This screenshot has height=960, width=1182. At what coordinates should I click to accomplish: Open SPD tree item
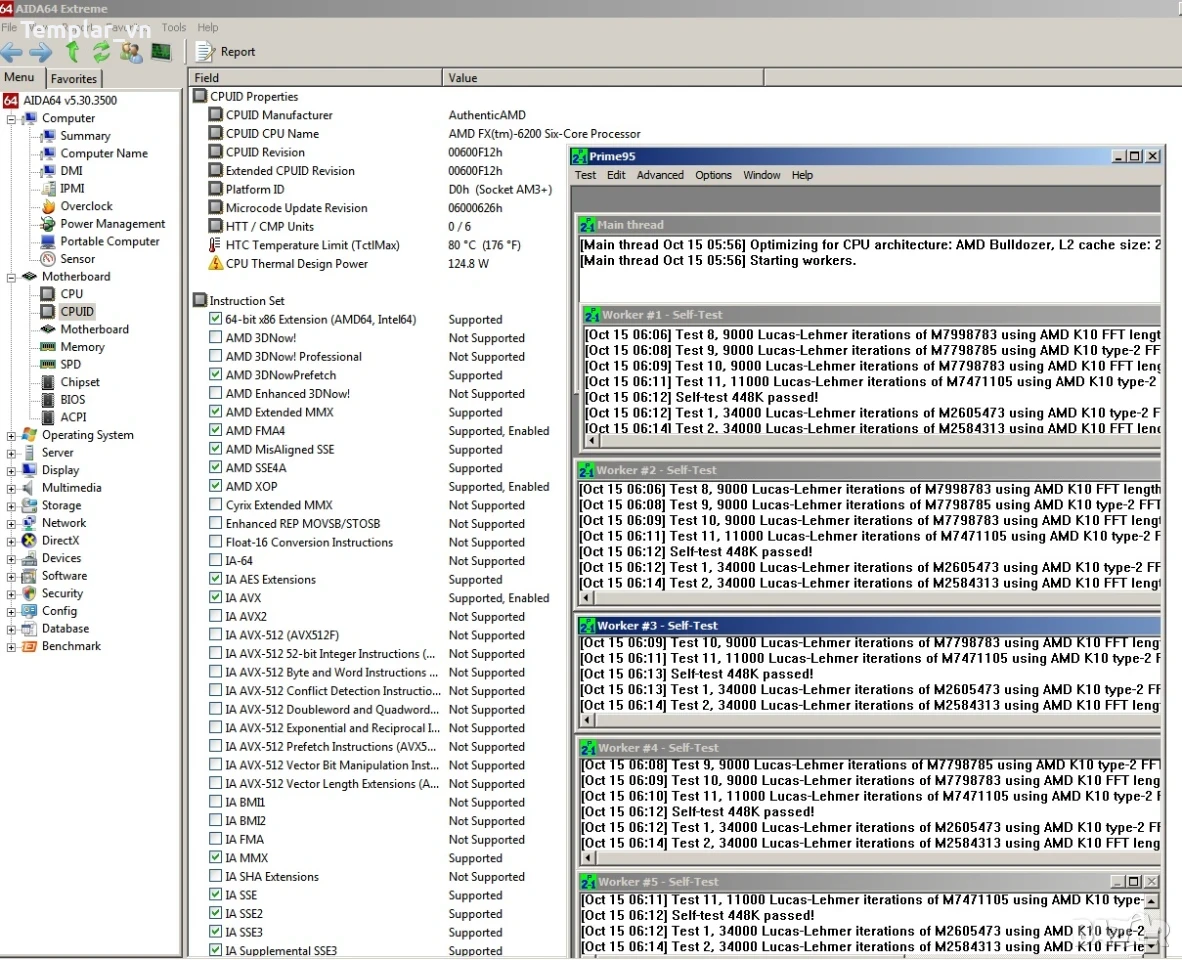tap(71, 364)
